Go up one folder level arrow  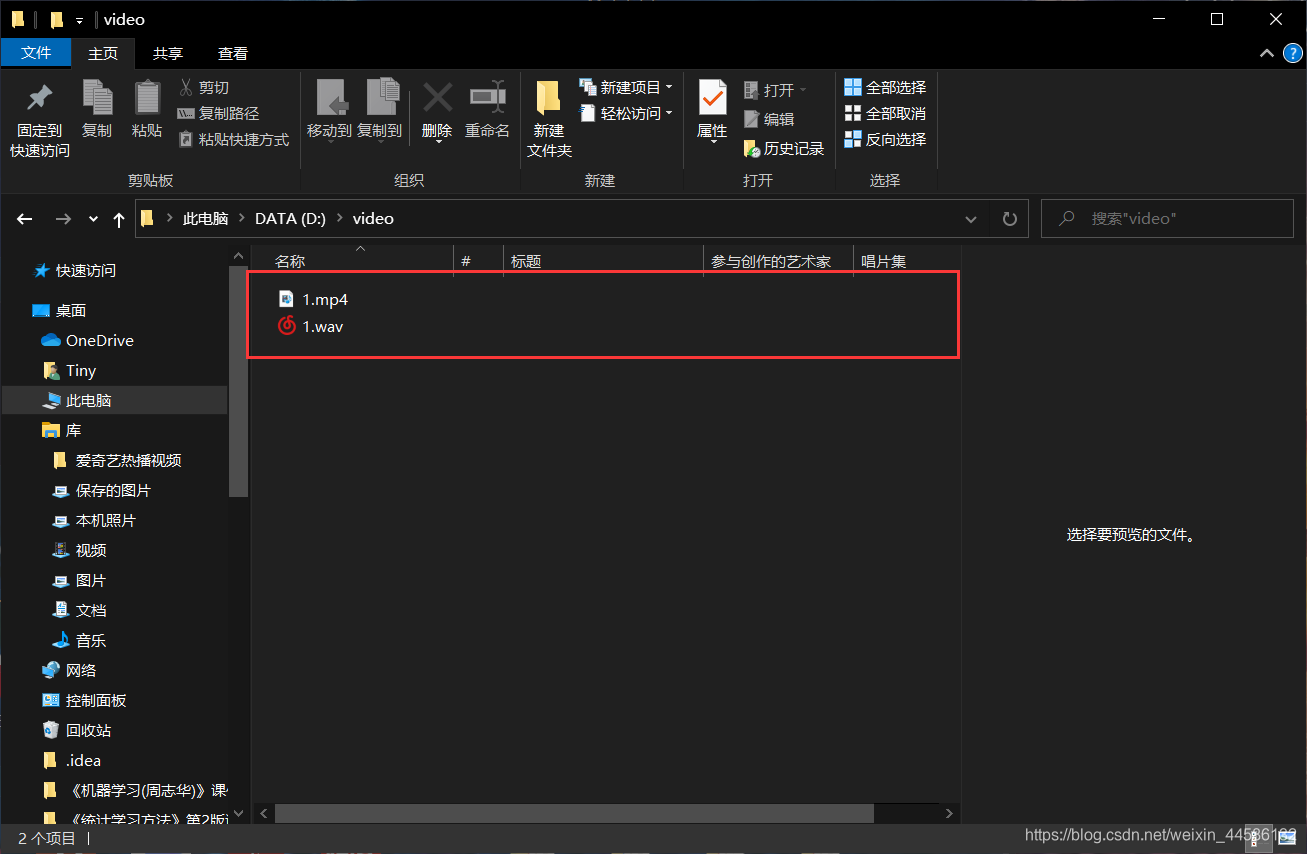(119, 219)
